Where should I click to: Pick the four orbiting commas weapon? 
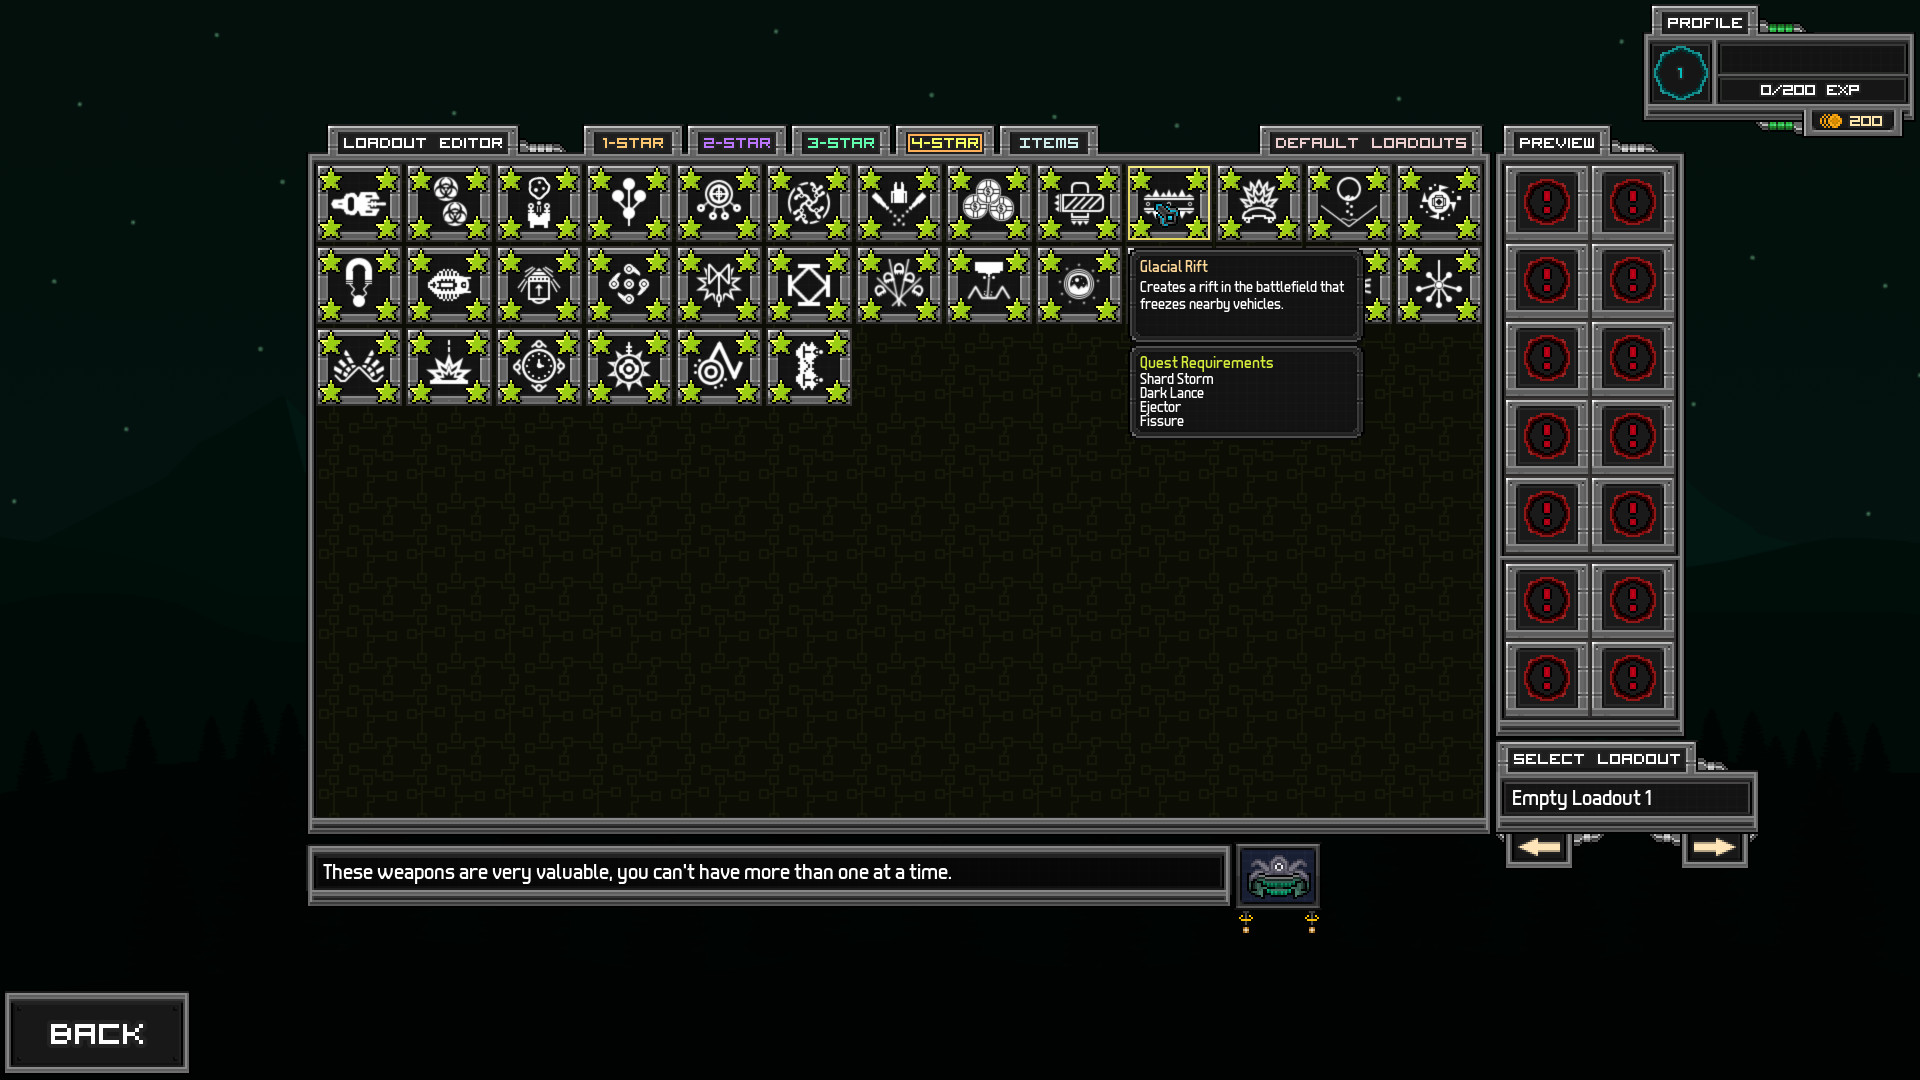[x=629, y=286]
